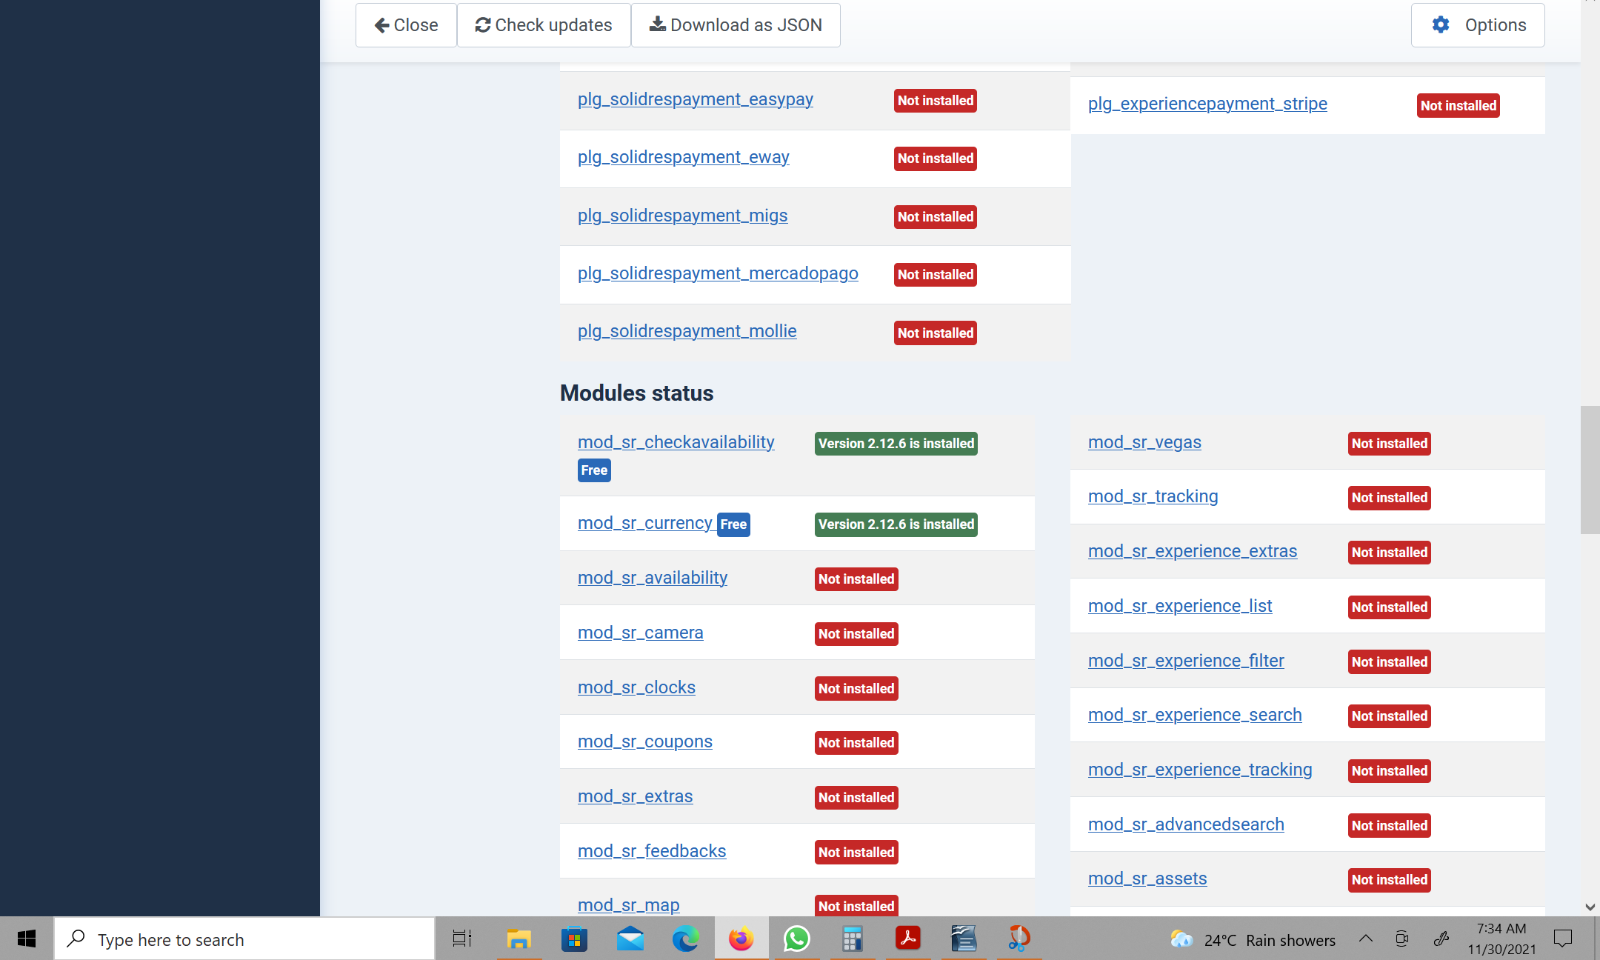1600x960 pixels.
Task: Download the status as JSON
Action: [x=735, y=25]
